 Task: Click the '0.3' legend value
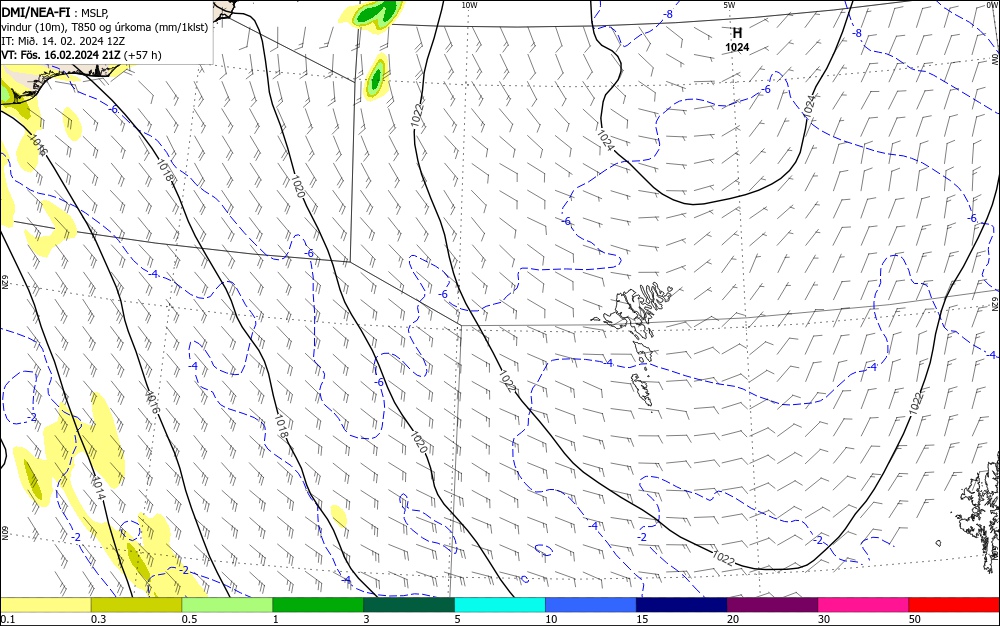coord(98,619)
